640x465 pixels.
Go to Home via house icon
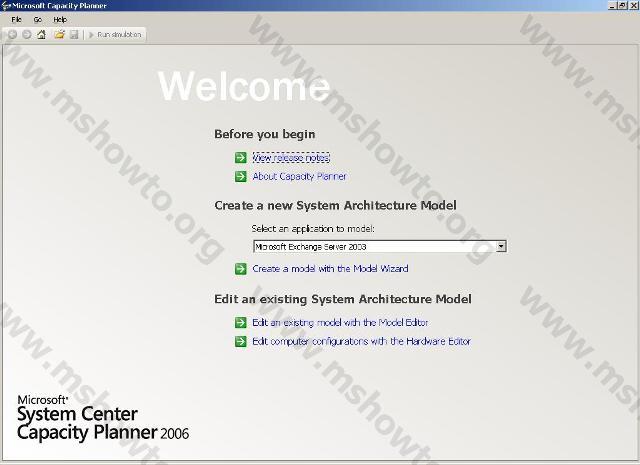41,35
